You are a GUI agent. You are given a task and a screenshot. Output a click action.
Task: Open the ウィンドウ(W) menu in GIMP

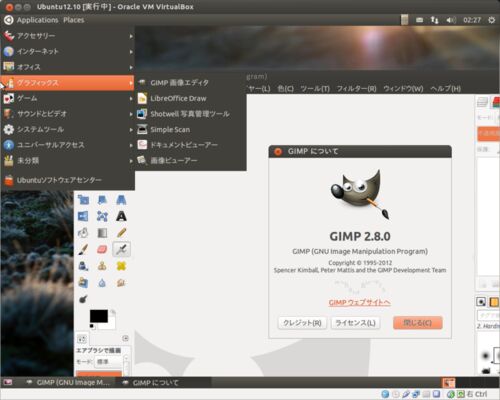point(403,89)
